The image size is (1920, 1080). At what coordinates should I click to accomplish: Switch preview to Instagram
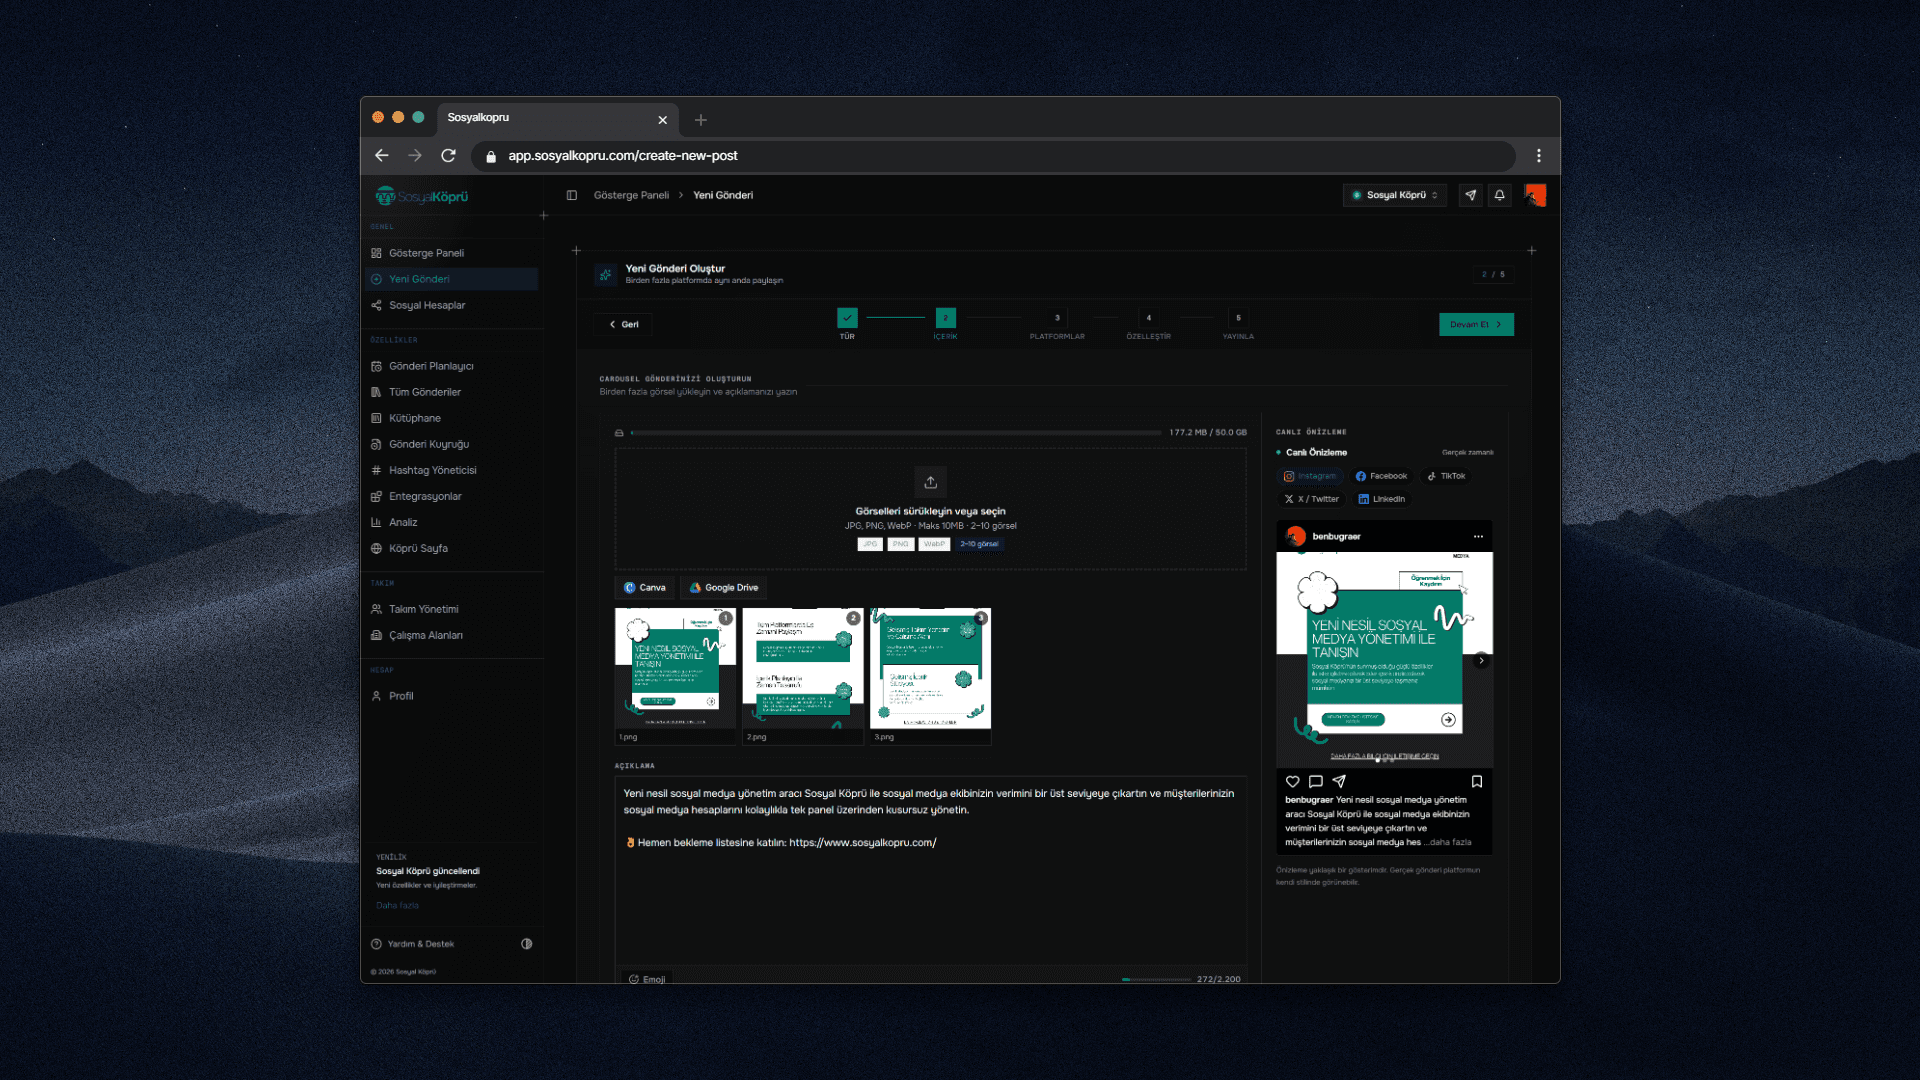[1310, 476]
